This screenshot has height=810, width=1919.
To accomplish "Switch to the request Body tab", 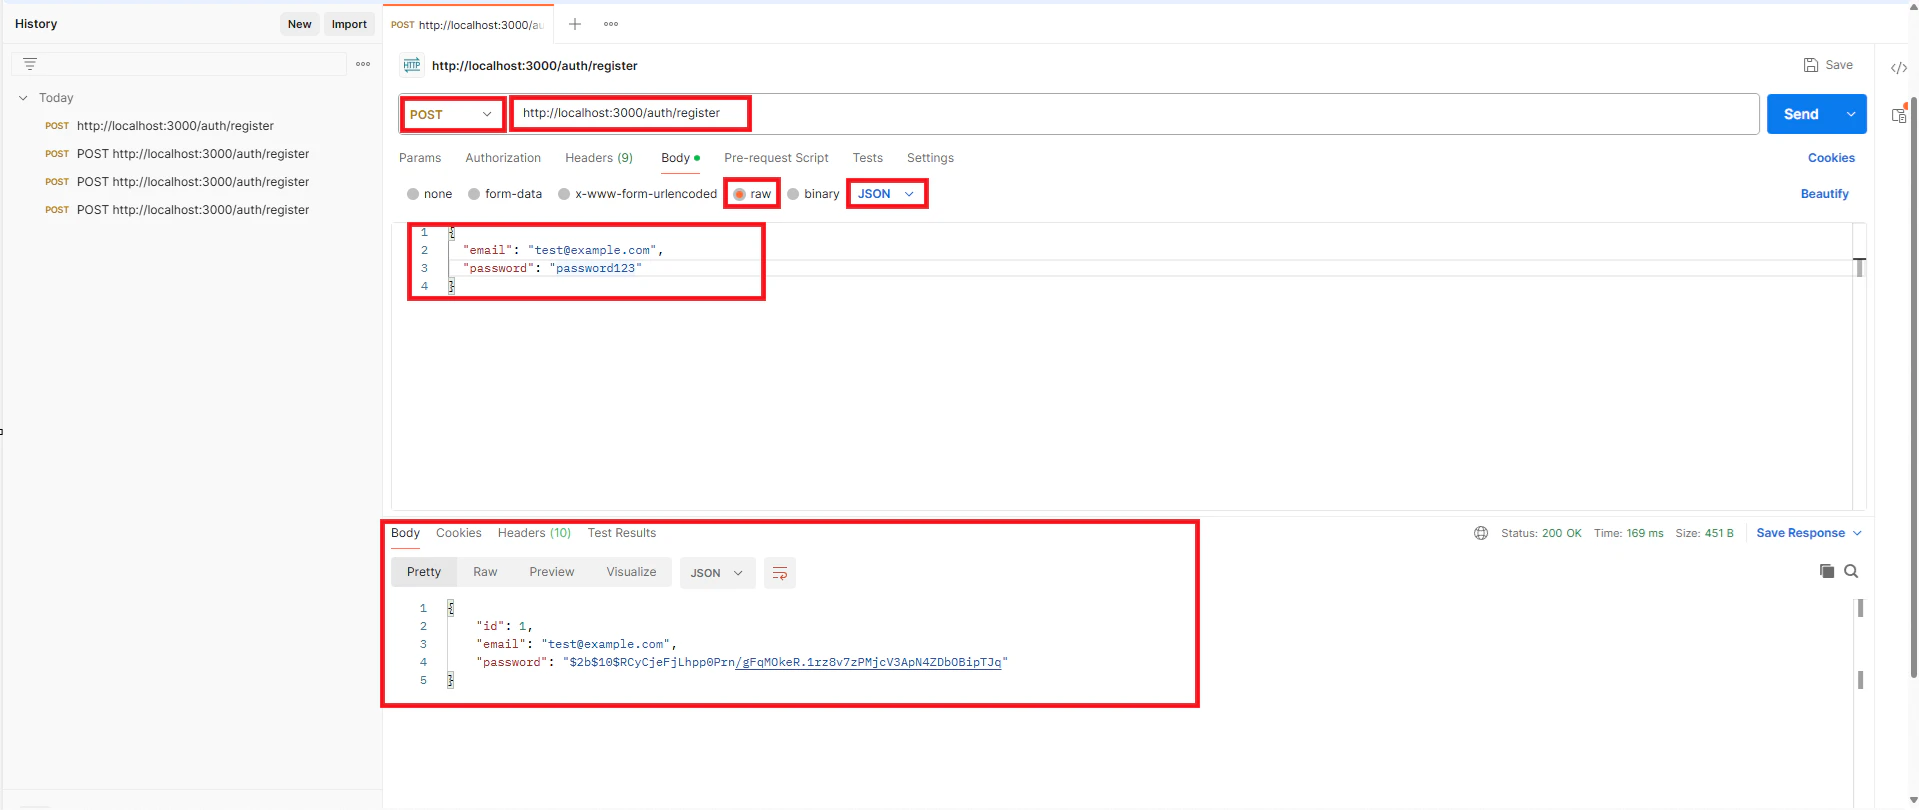I will (680, 158).
